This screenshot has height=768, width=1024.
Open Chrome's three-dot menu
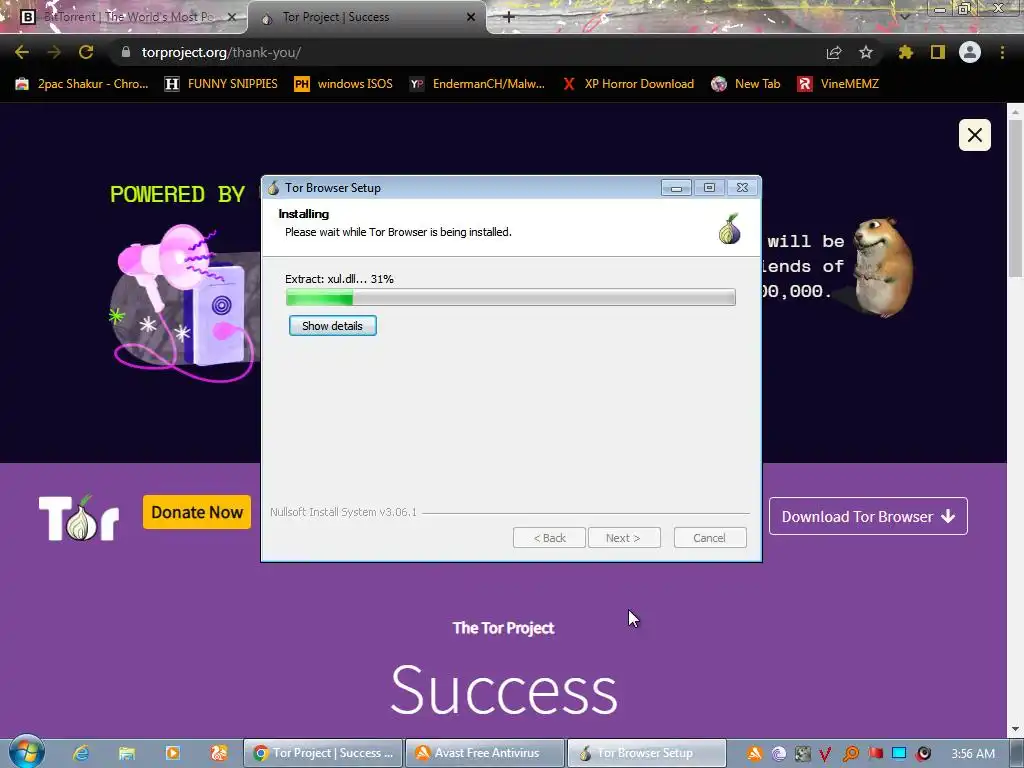1002,52
